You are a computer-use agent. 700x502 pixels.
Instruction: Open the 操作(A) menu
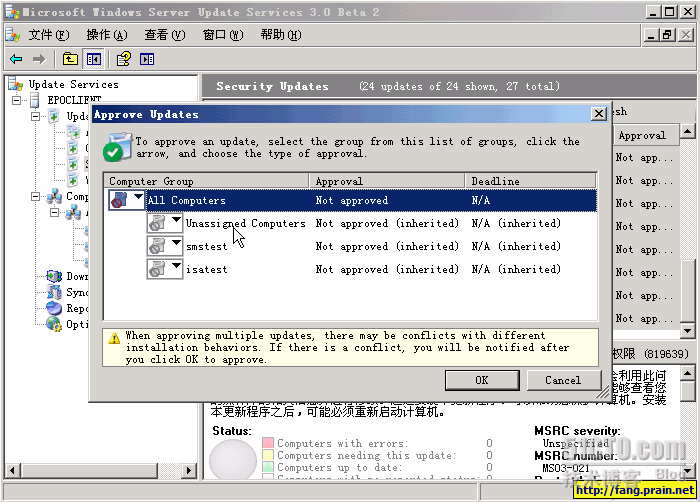point(107,35)
